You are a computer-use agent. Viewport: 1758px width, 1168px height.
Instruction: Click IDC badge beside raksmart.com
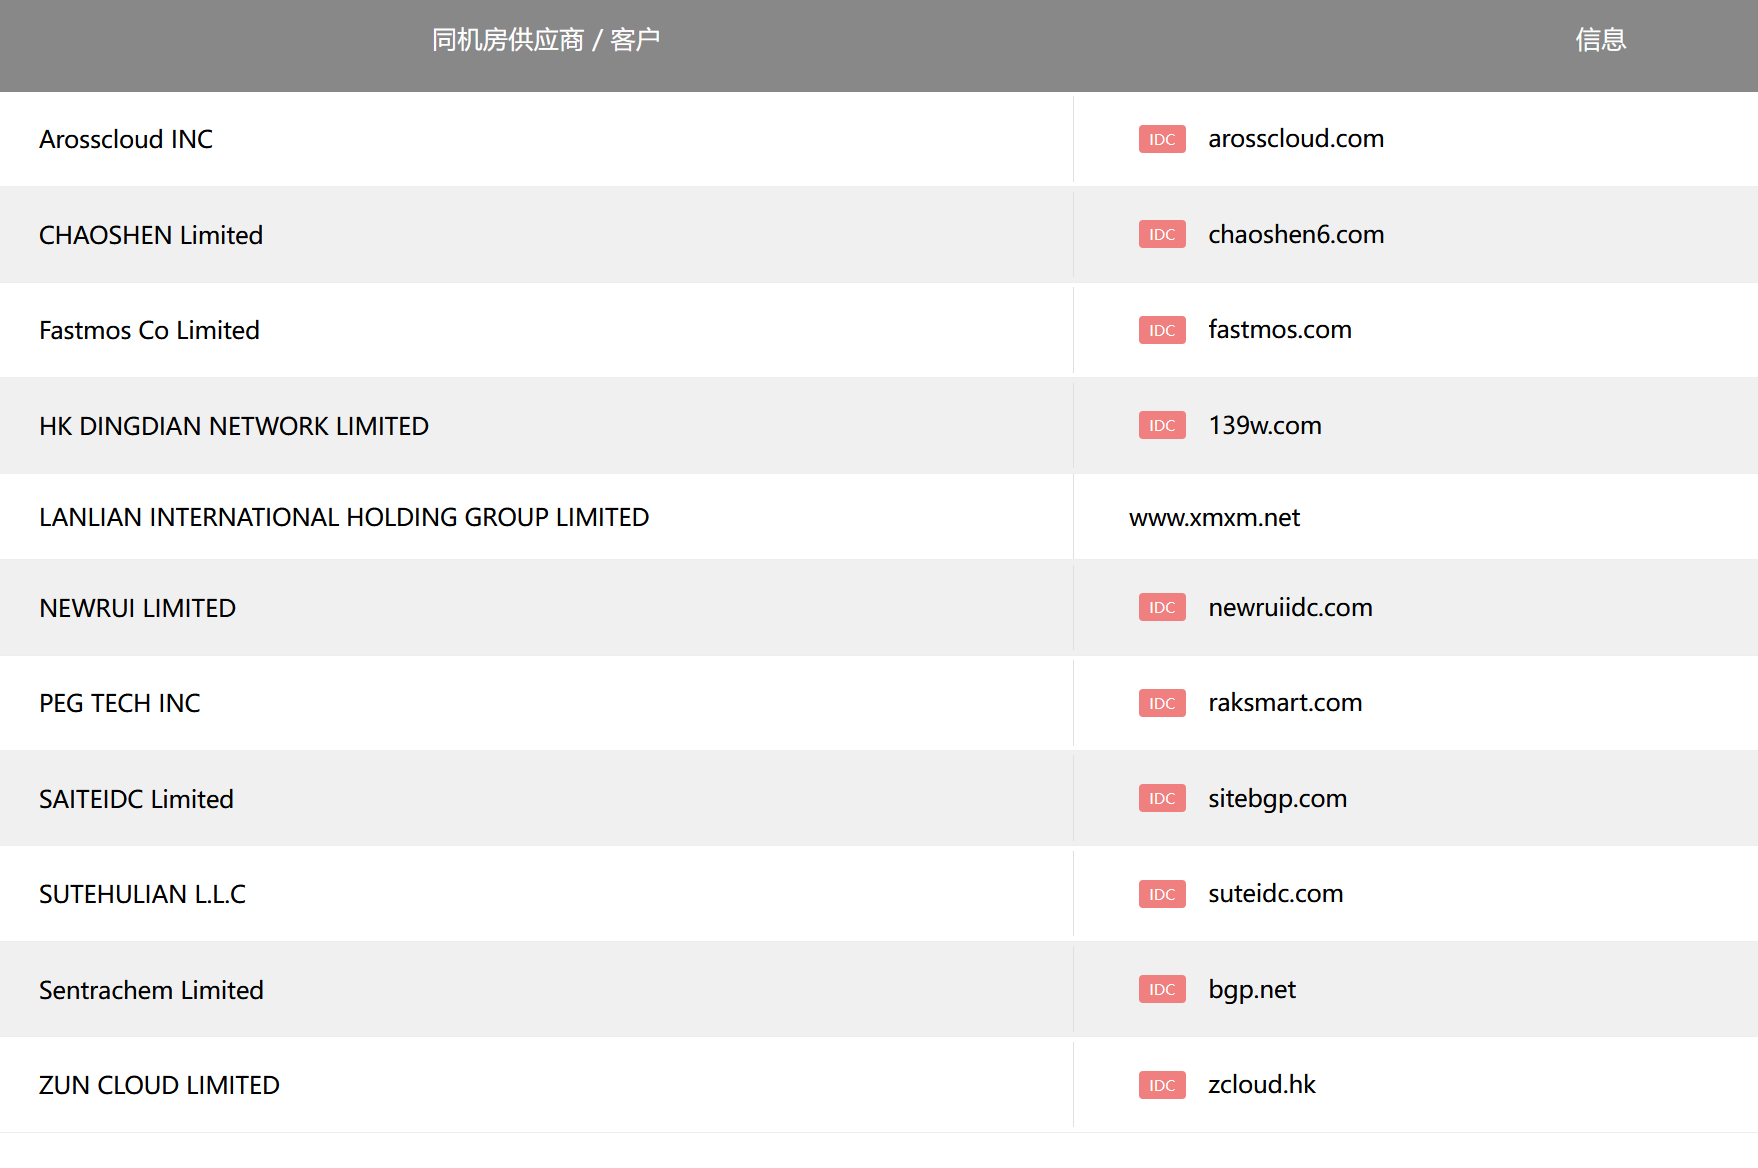pos(1162,703)
